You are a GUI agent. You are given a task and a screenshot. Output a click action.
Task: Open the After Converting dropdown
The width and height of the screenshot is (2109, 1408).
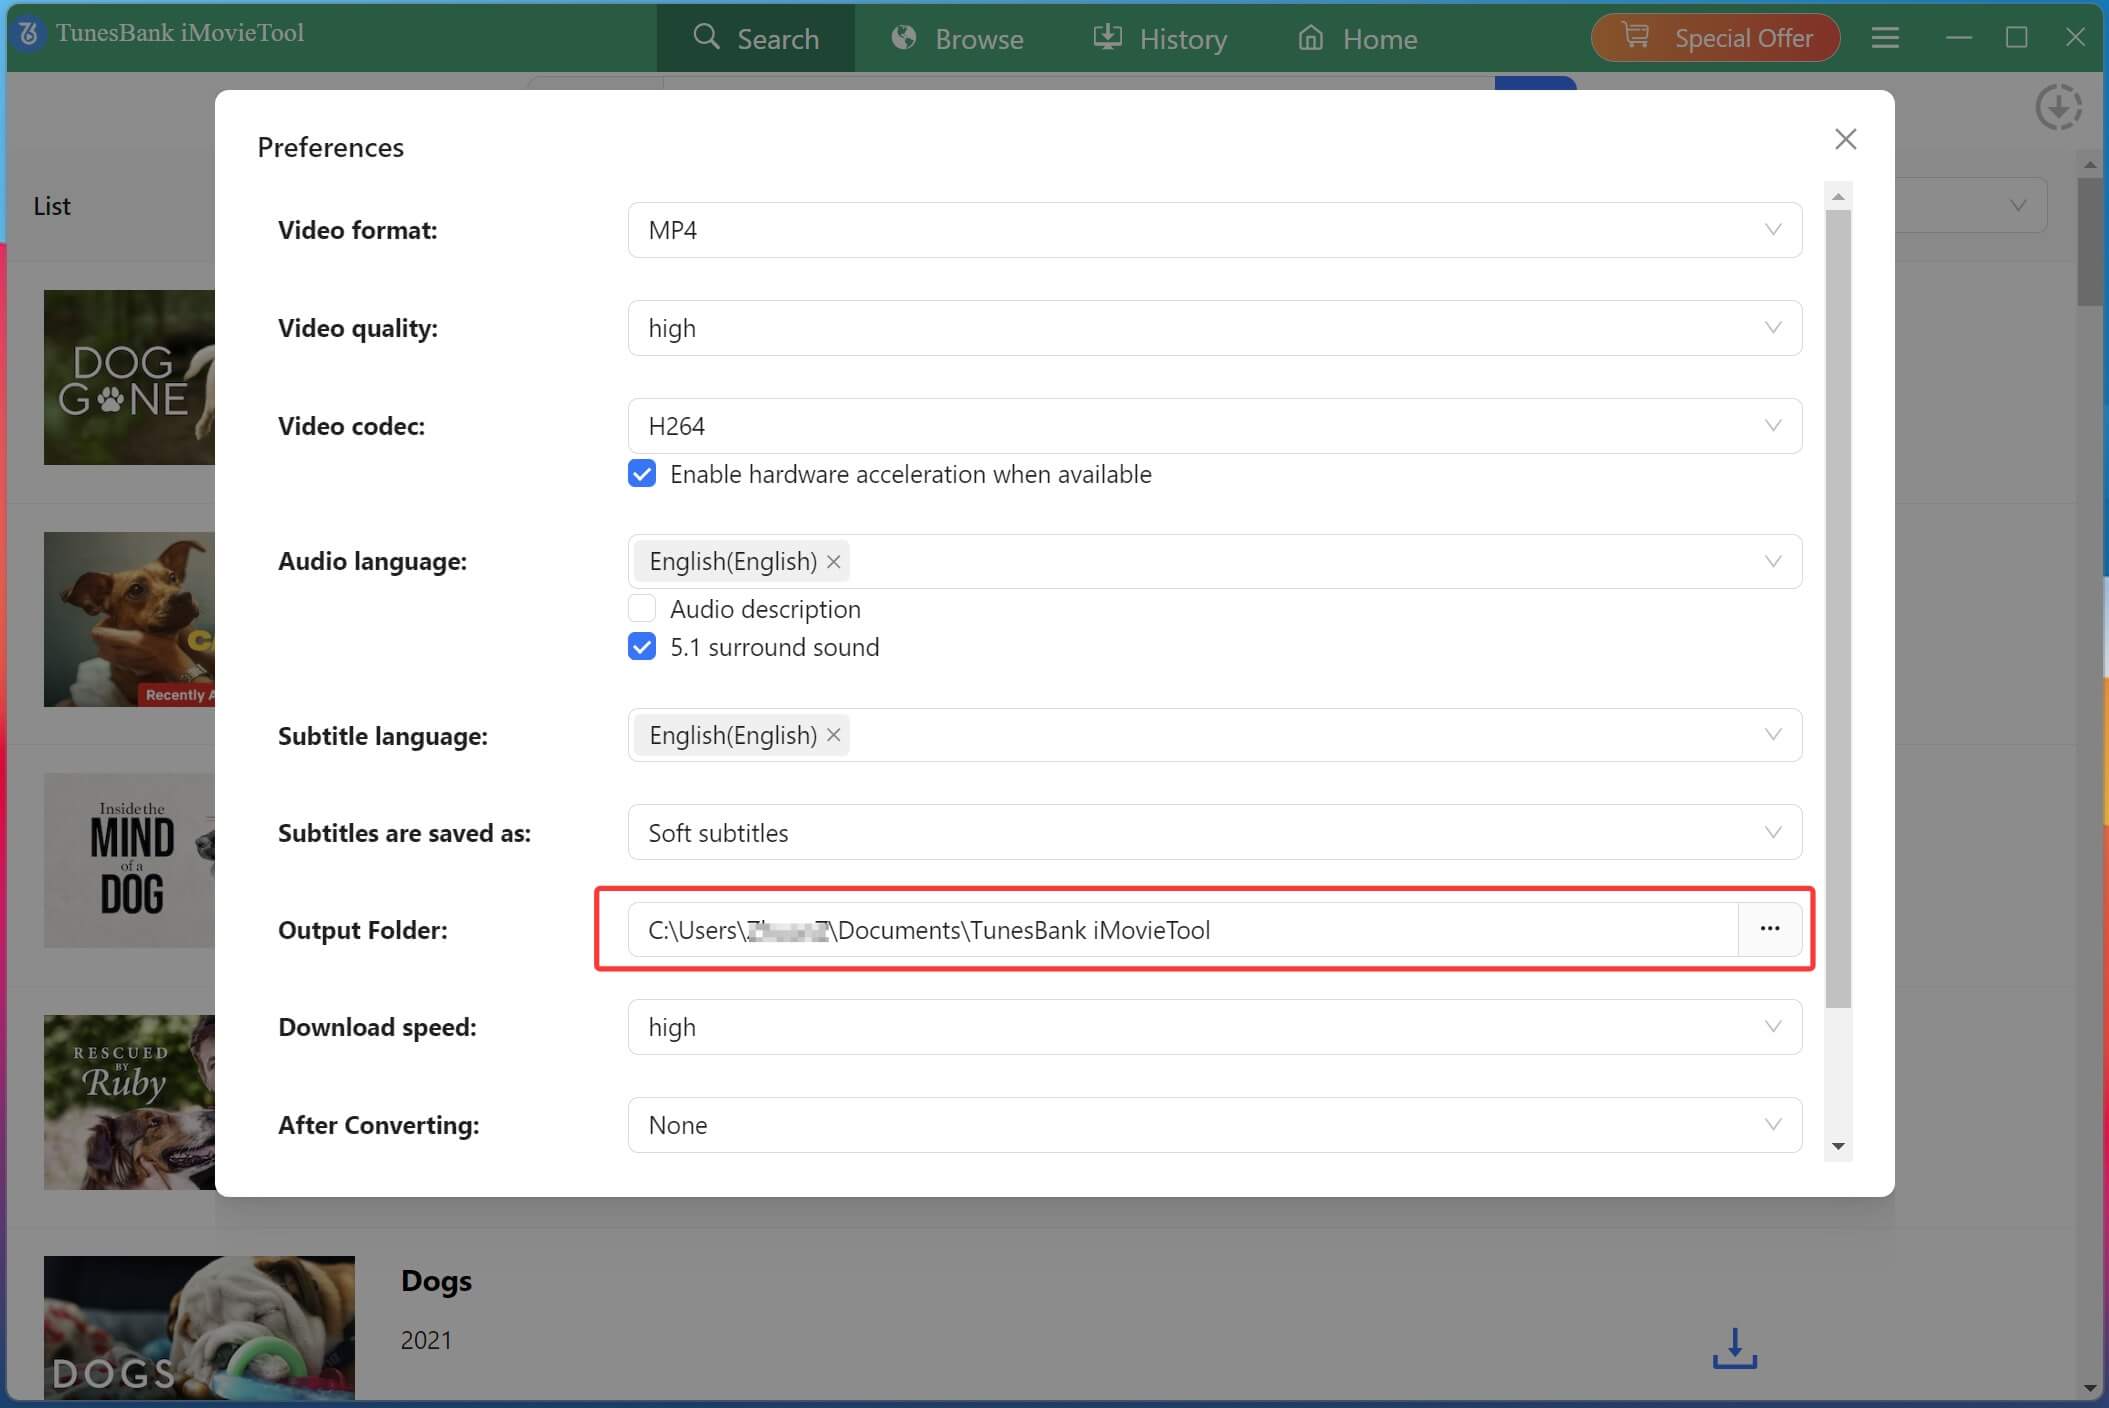(1773, 1125)
